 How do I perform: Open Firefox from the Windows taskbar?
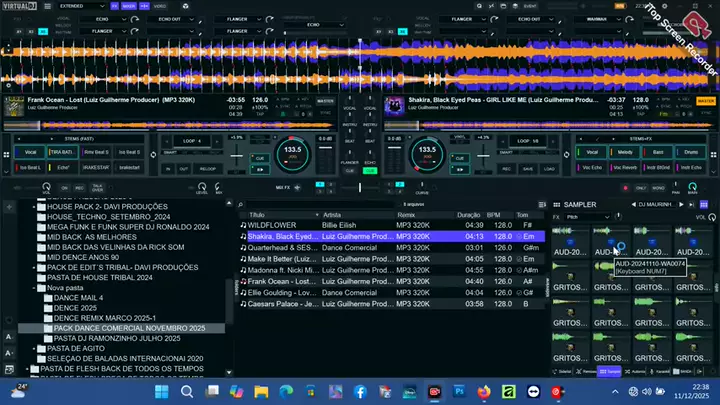485,390
